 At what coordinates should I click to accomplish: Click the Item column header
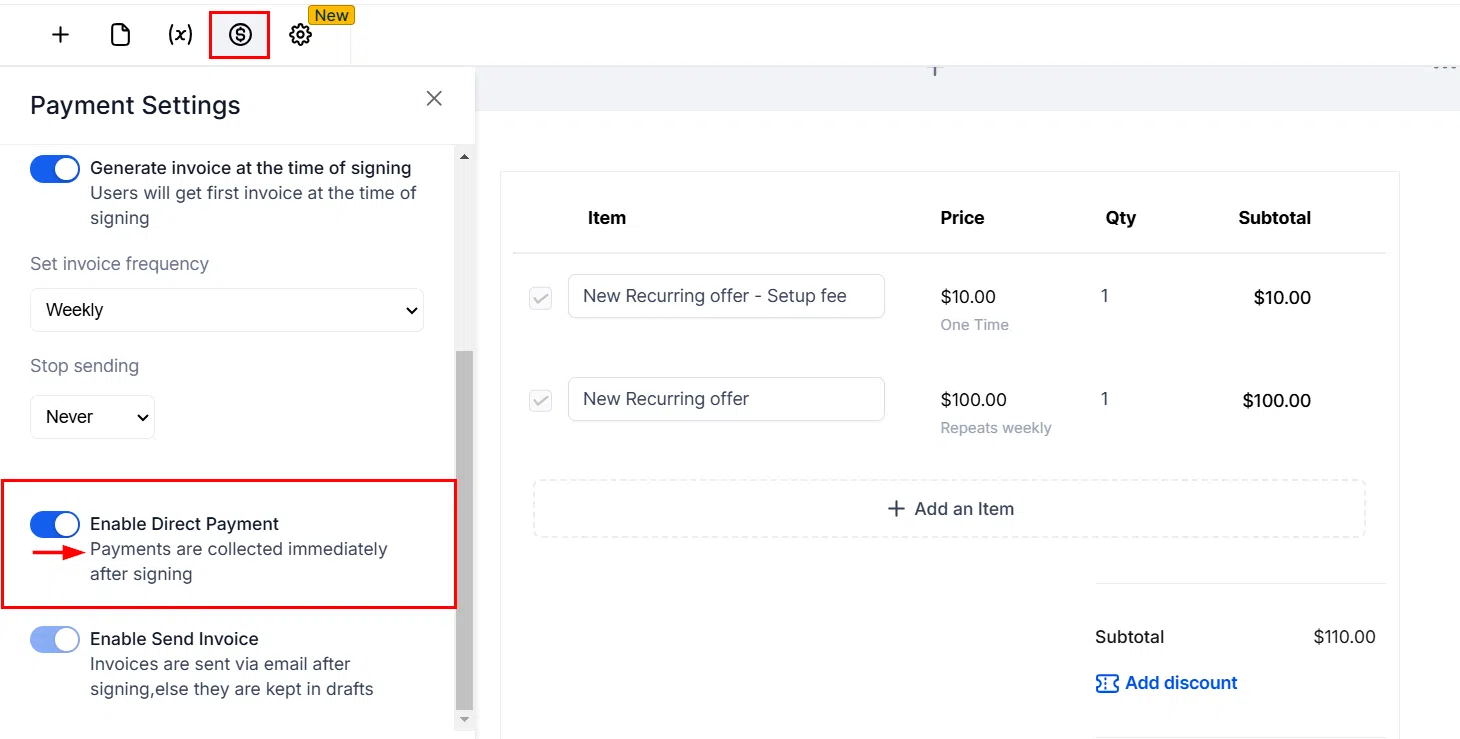click(607, 218)
